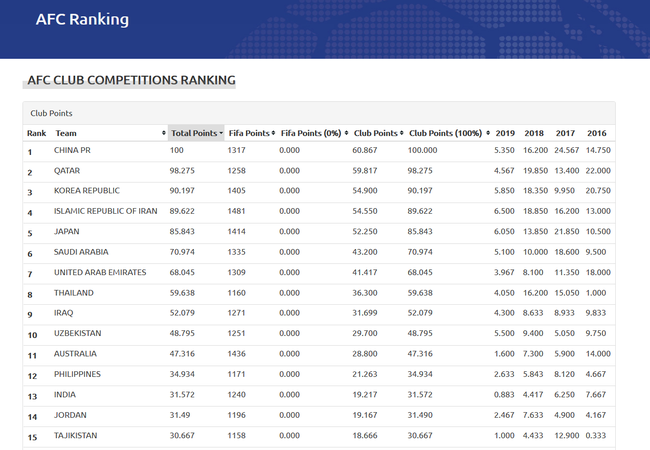Sort by Total Points column
This screenshot has width=650, height=450.
[196, 133]
